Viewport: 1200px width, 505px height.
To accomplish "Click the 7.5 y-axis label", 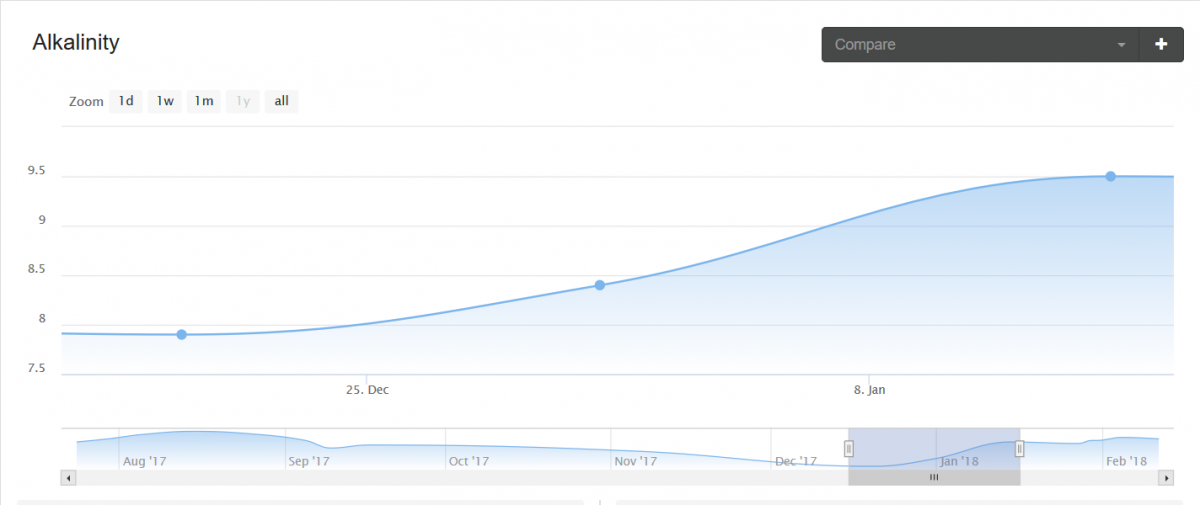I will pyautogui.click(x=37, y=369).
